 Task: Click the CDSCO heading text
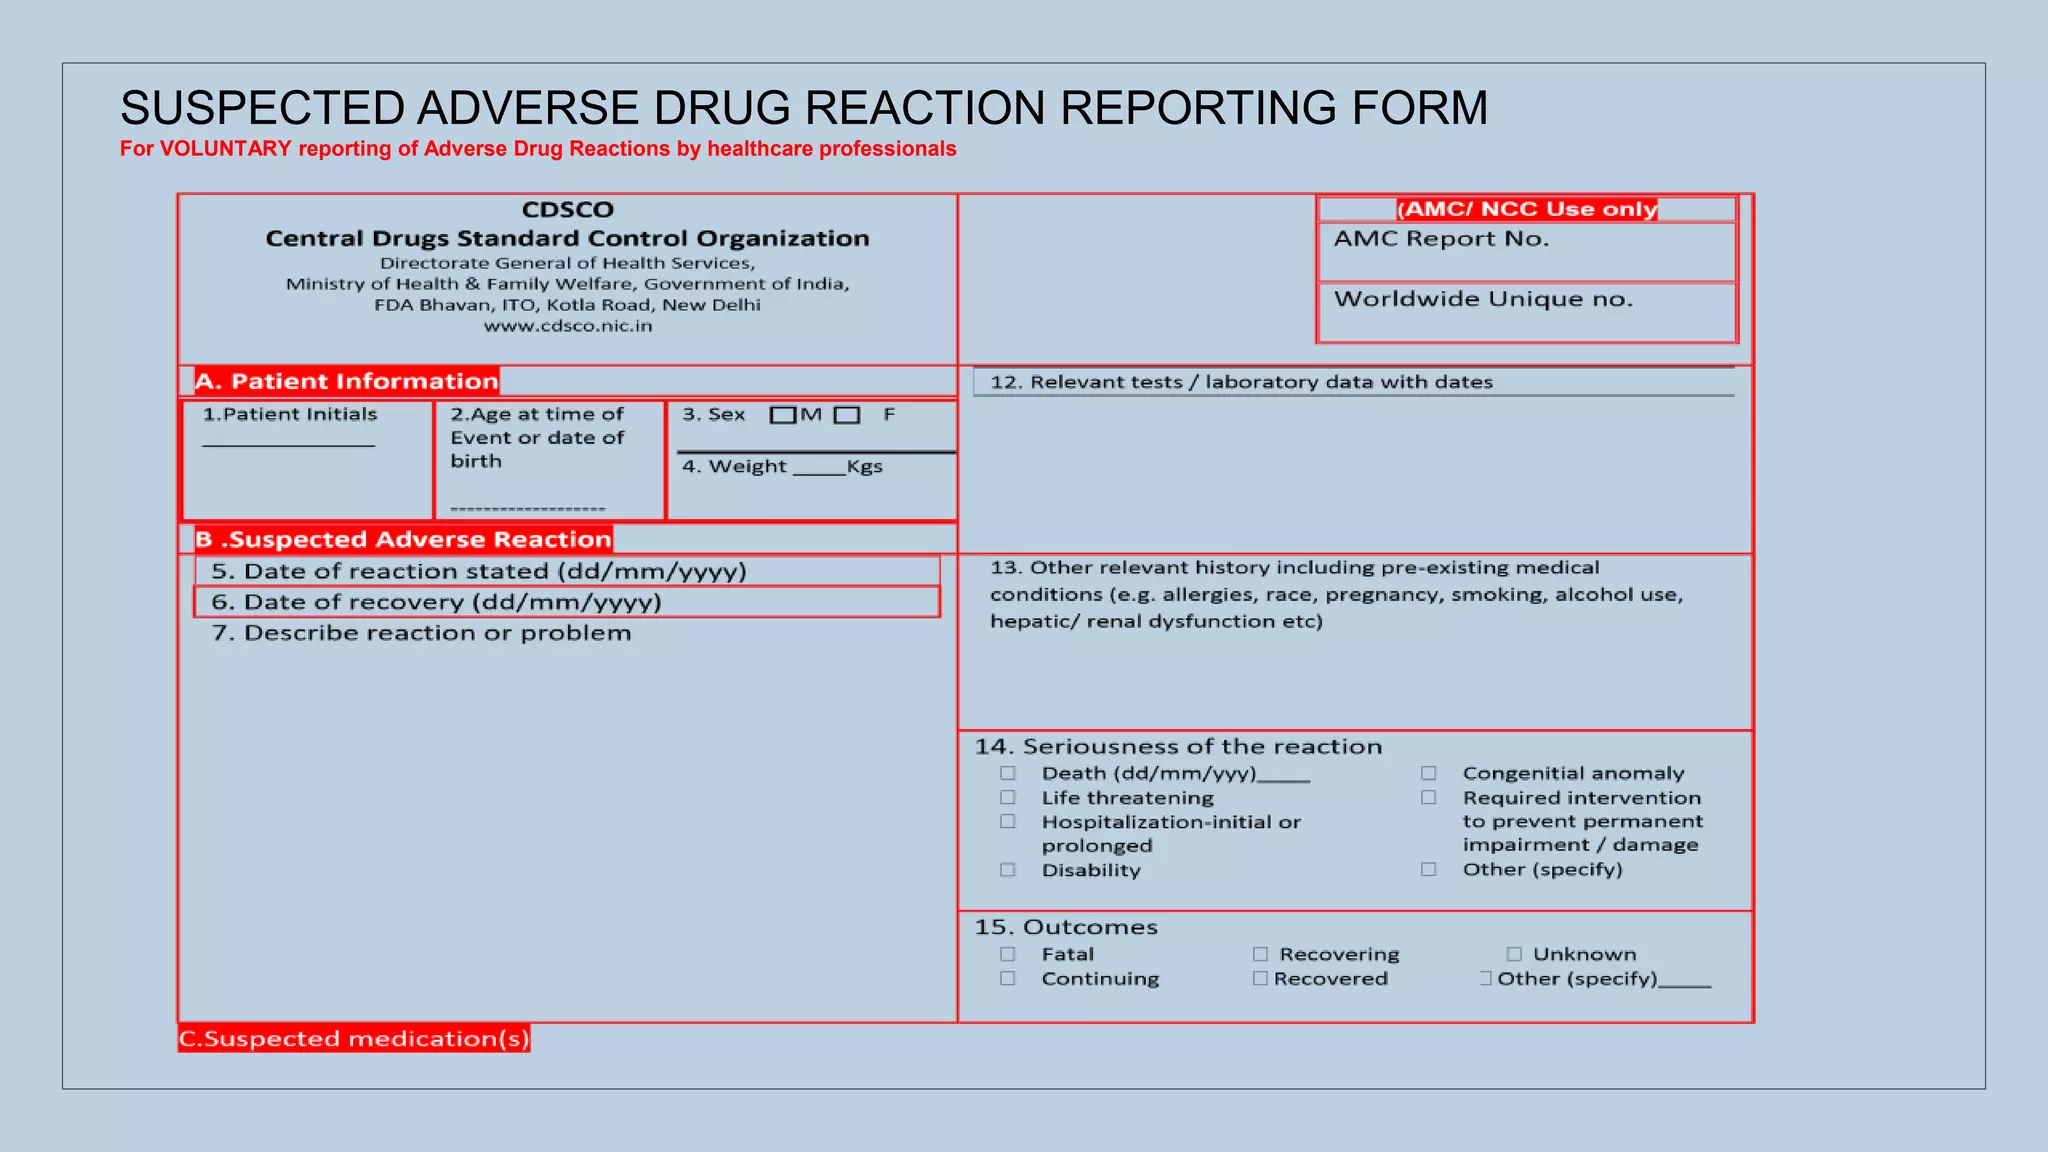pos(568,210)
